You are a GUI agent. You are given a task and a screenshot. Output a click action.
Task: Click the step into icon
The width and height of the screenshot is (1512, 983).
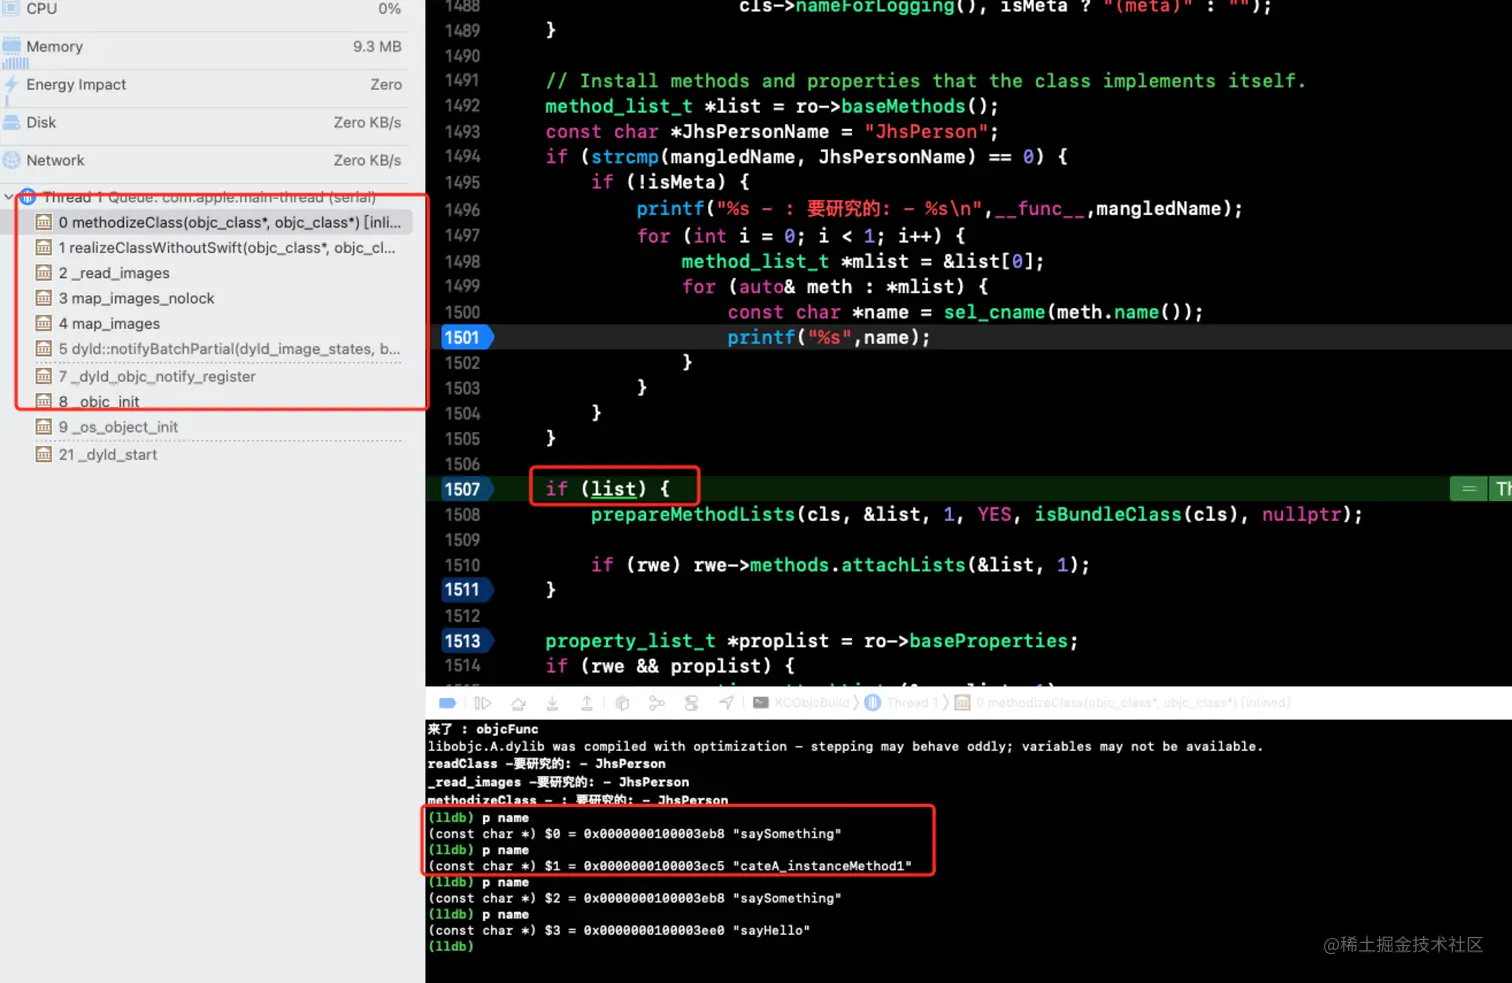coord(552,703)
